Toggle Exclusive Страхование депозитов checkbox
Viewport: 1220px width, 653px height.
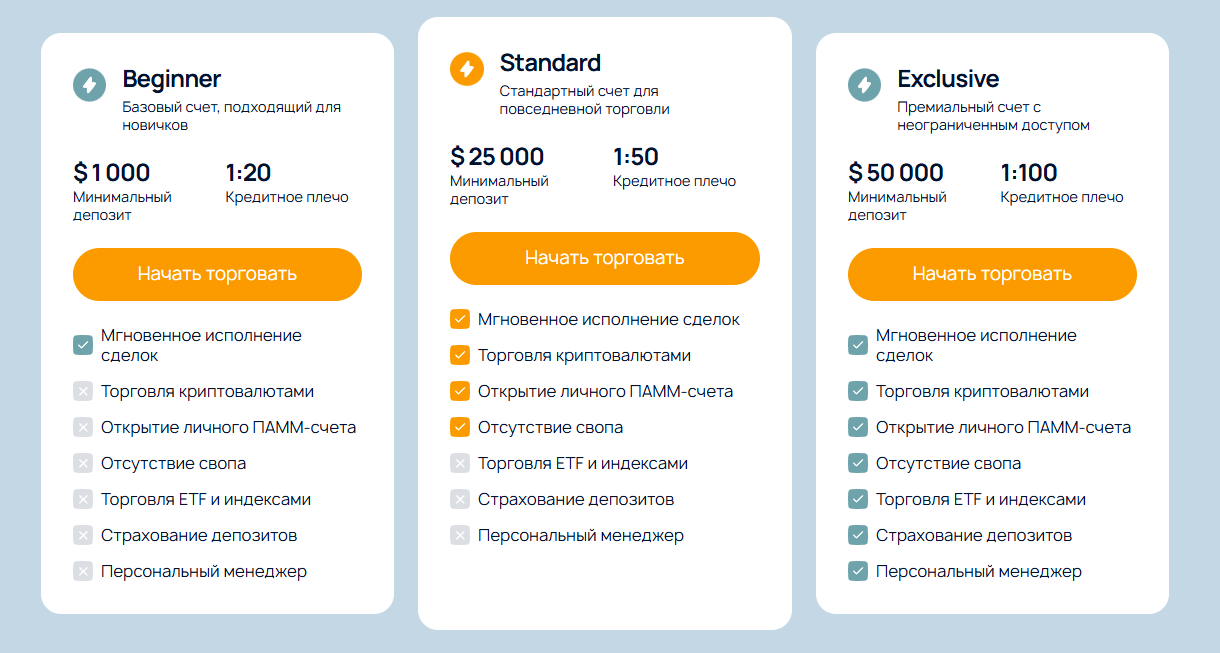coord(858,536)
